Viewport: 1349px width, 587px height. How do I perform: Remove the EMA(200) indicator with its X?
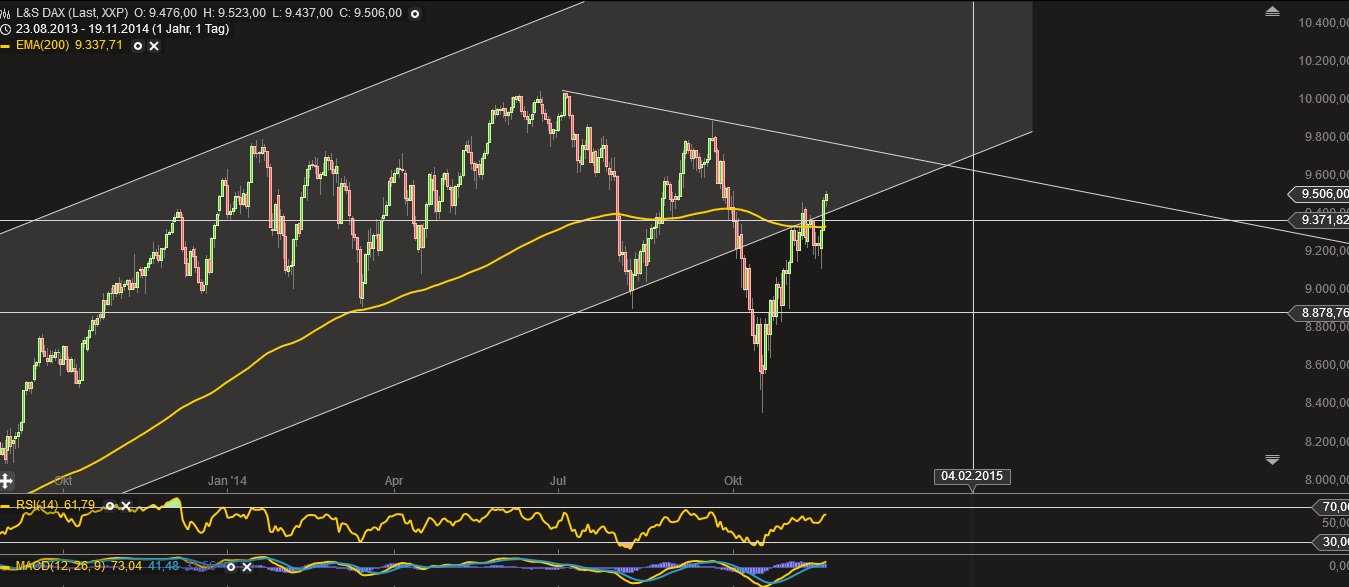pos(156,46)
